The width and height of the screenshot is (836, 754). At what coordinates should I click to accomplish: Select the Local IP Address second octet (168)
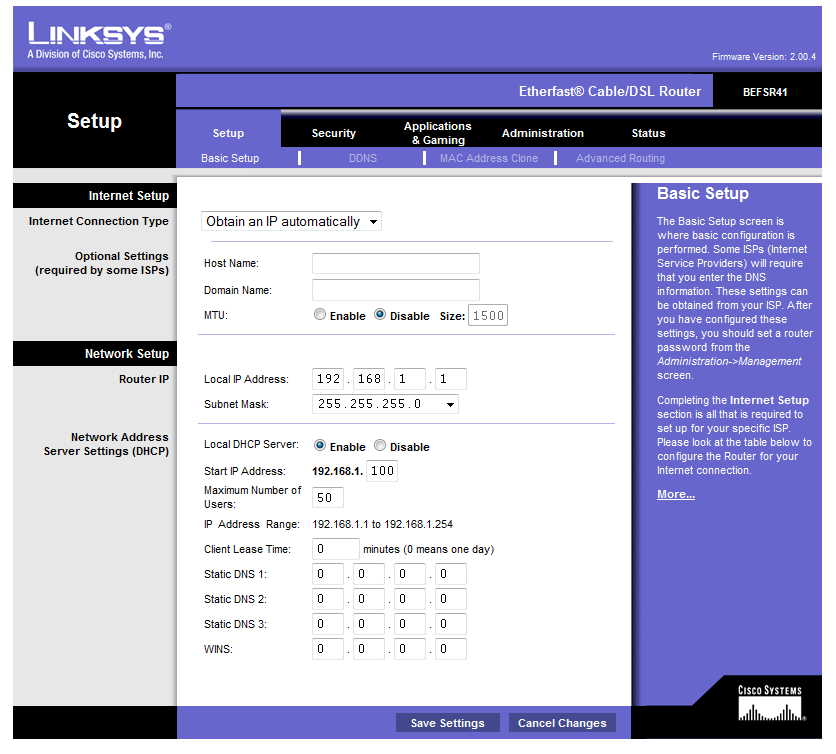tap(369, 379)
